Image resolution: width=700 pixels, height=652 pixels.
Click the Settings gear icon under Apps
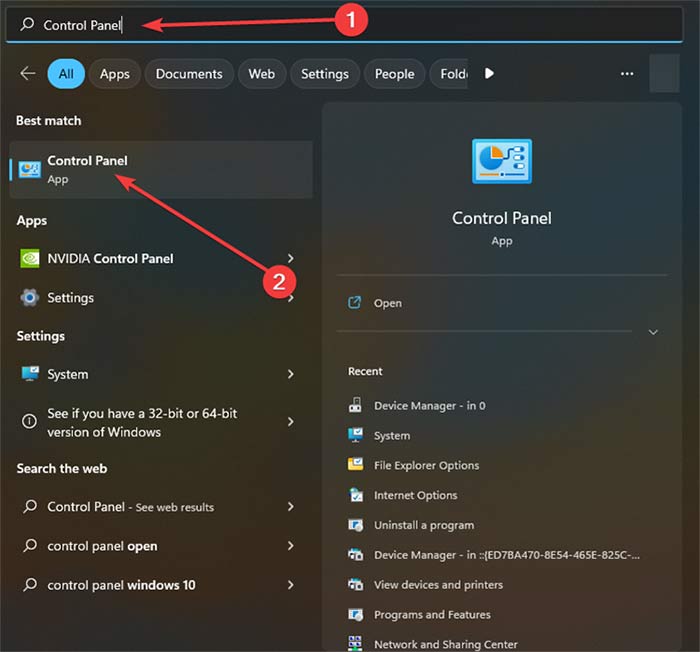coord(29,297)
